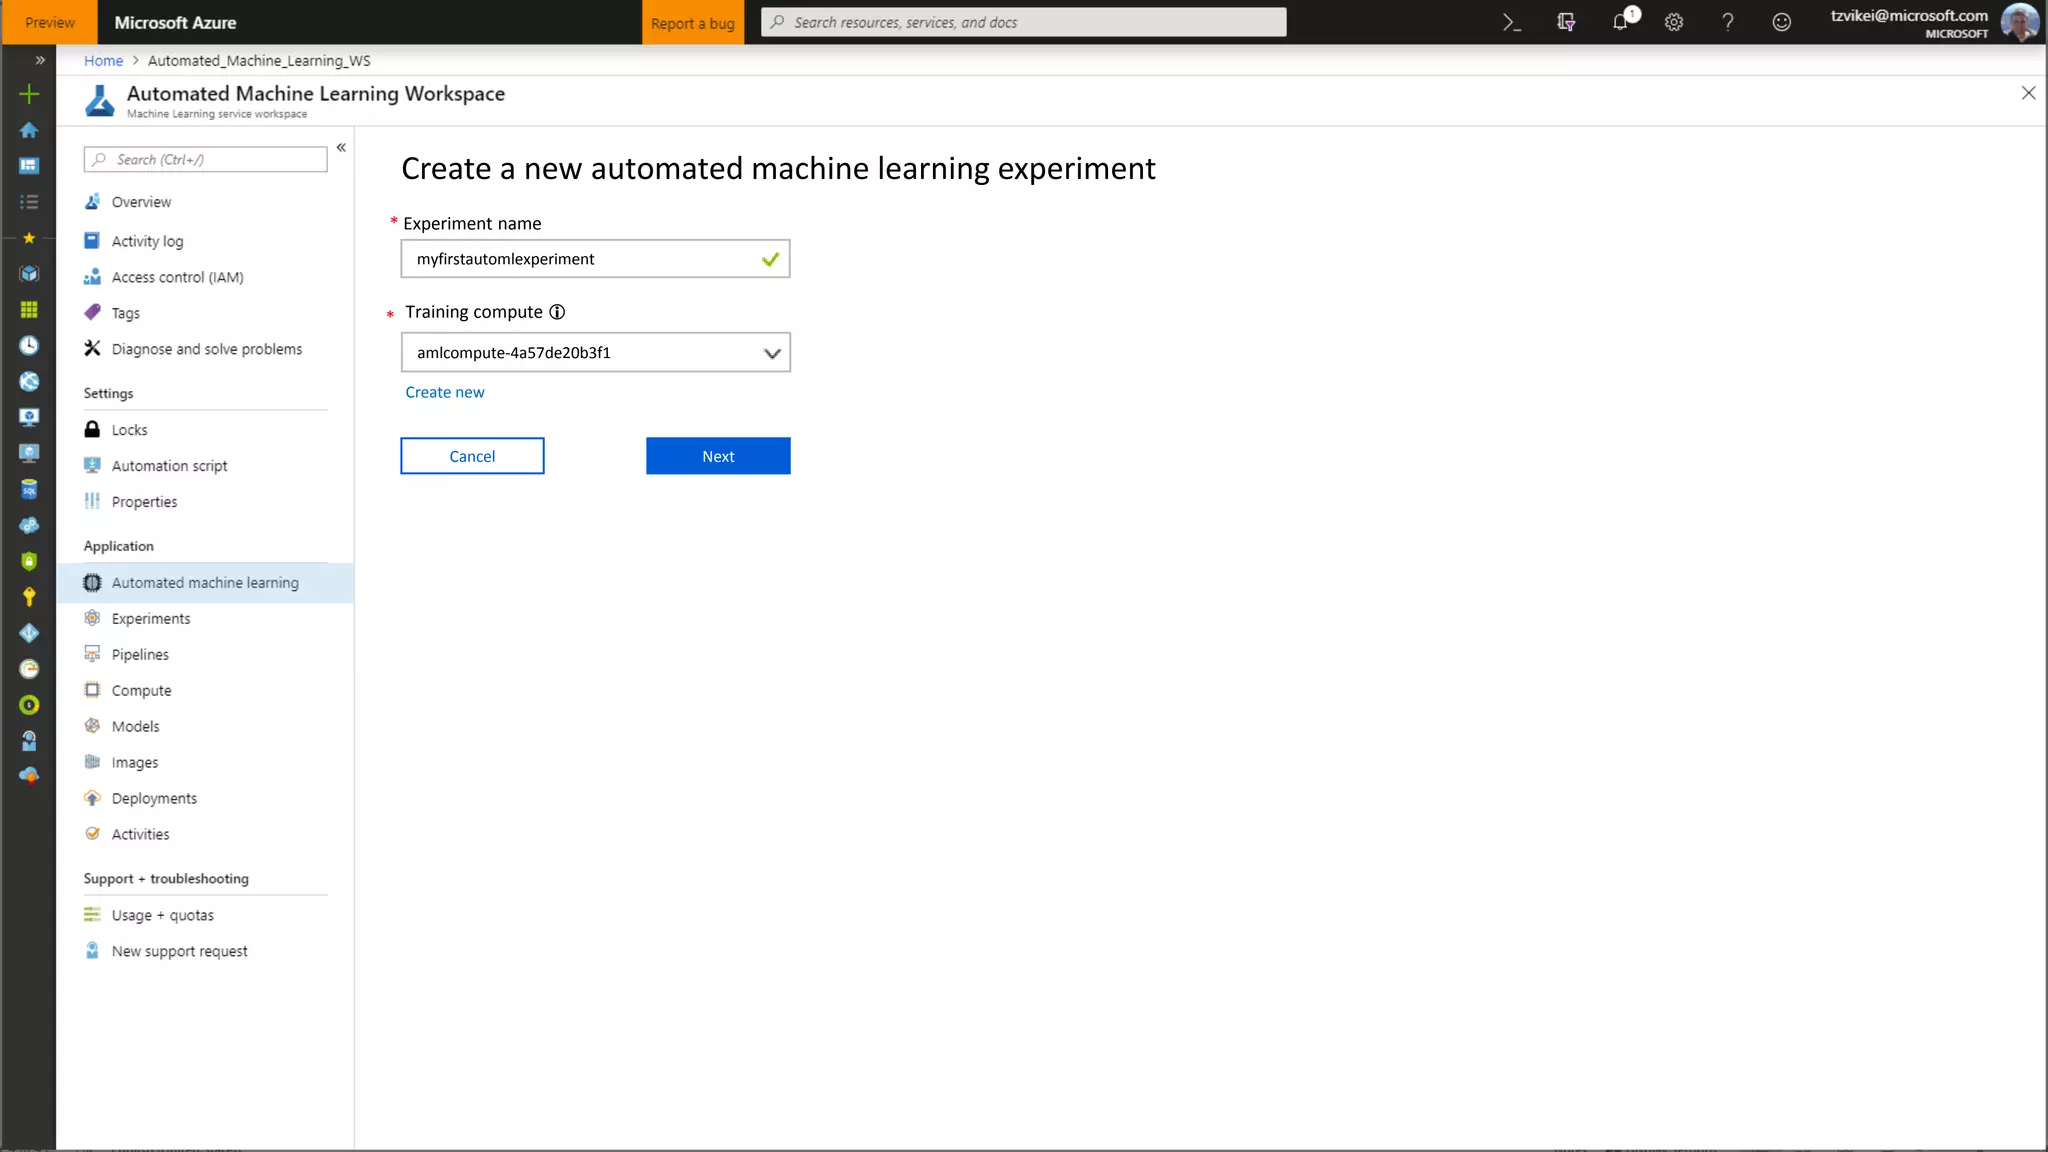Select Automated machine learning in the menu
This screenshot has width=2048, height=1152.
(205, 583)
